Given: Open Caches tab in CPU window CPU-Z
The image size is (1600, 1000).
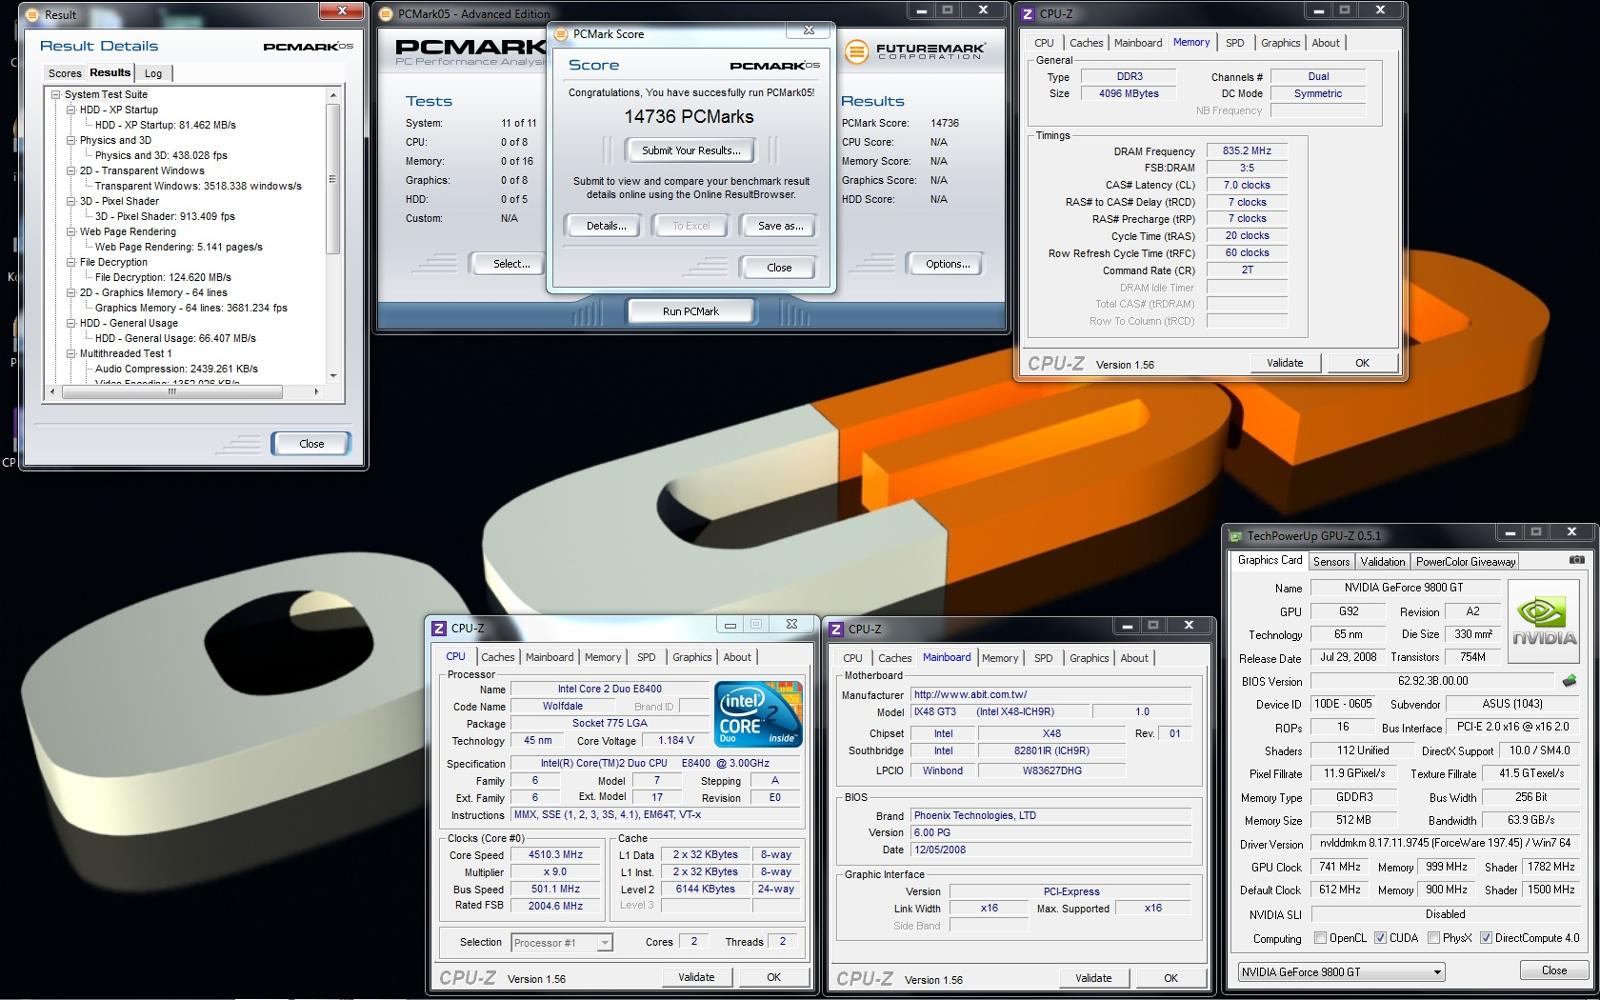Looking at the screenshot, I should point(497,657).
